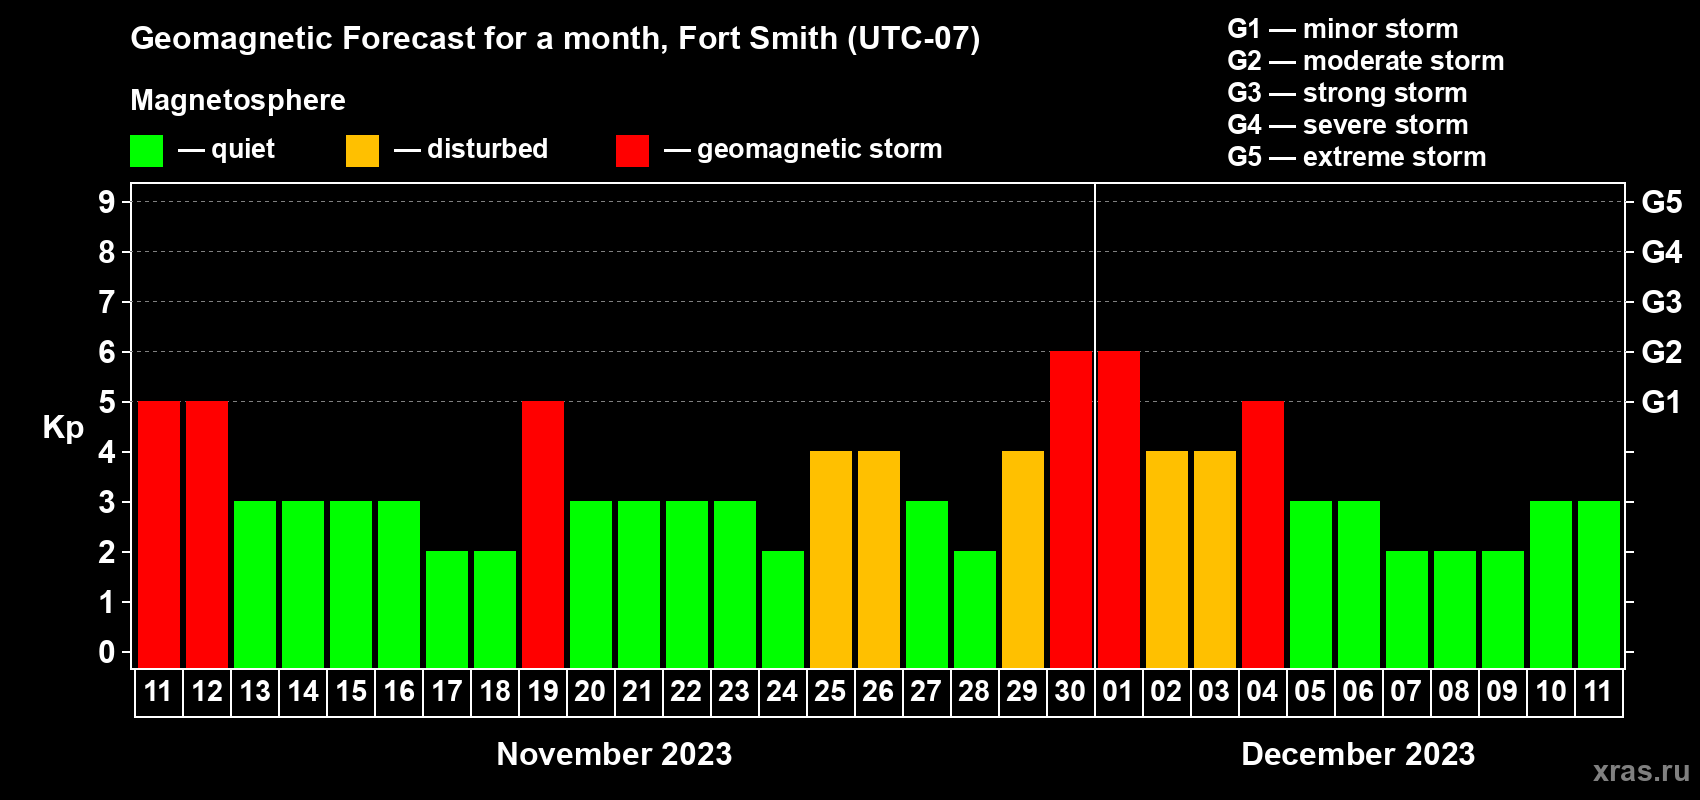Click date label 09 on the axis
1700x800 pixels.
point(1502,692)
